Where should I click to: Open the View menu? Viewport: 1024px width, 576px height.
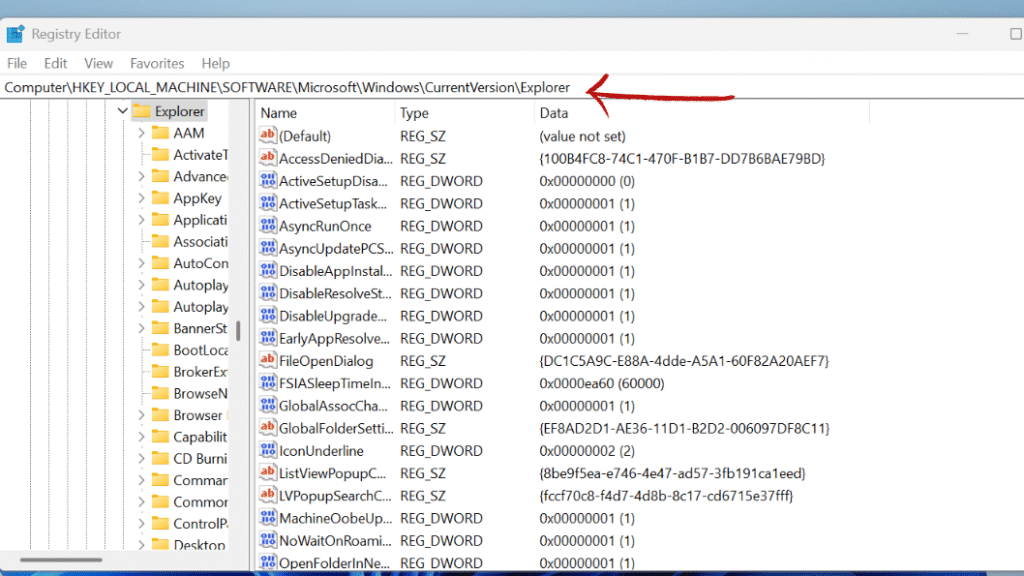point(99,63)
